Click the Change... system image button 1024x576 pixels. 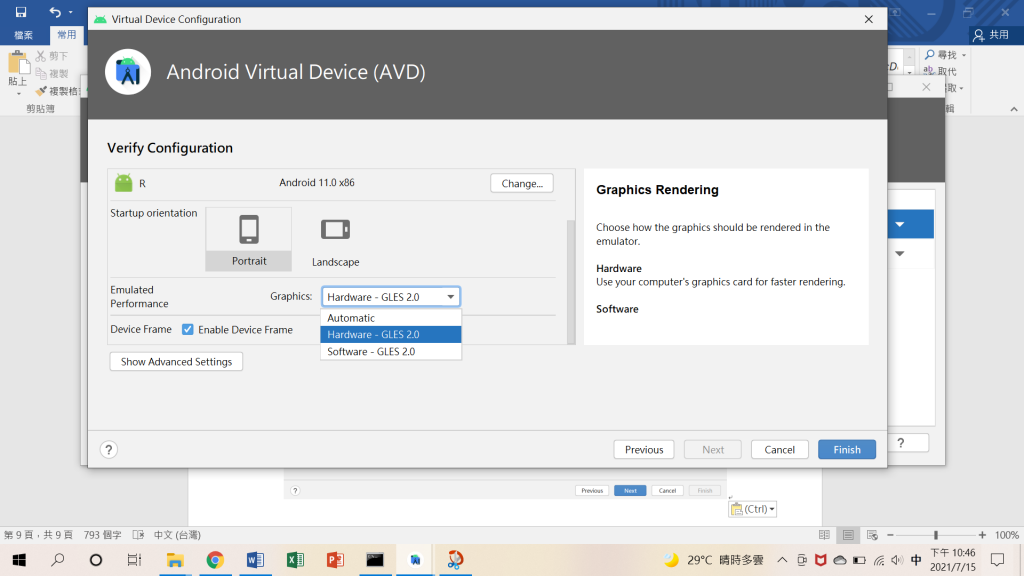(x=522, y=184)
